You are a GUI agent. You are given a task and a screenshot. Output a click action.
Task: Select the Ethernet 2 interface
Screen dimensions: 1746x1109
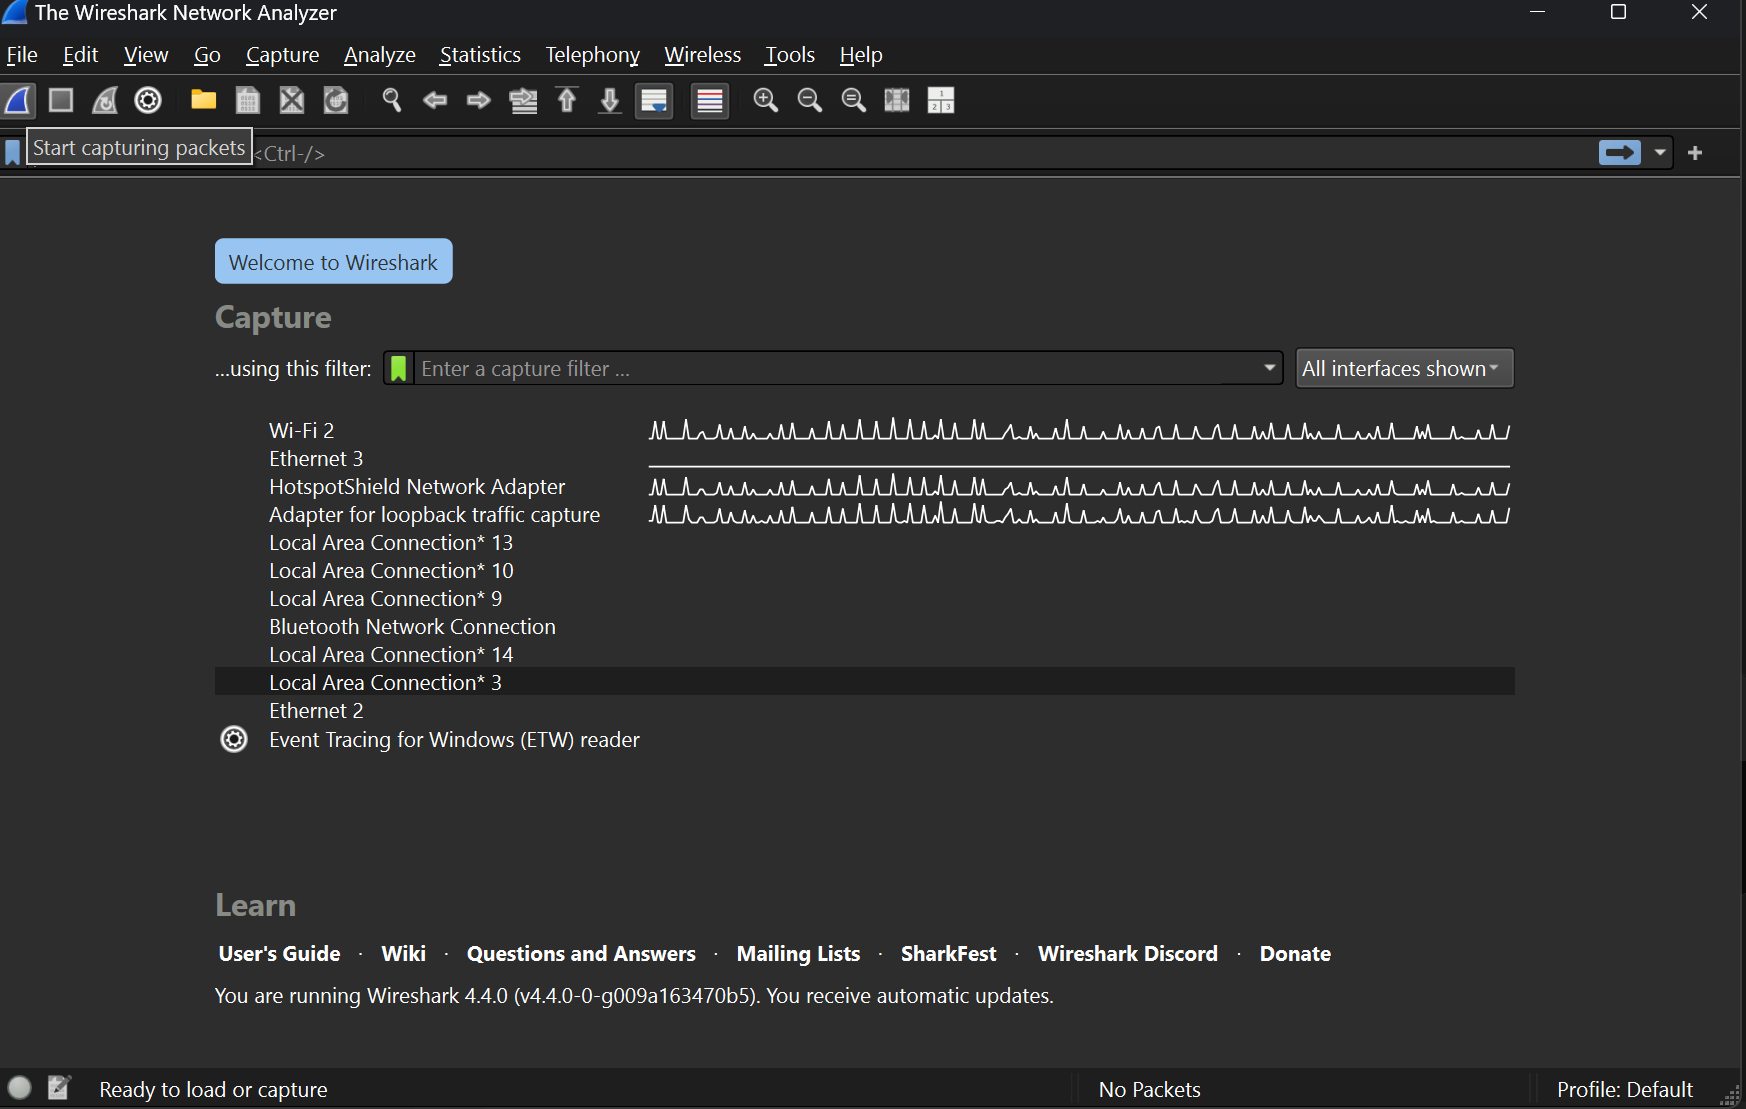tap(865, 711)
